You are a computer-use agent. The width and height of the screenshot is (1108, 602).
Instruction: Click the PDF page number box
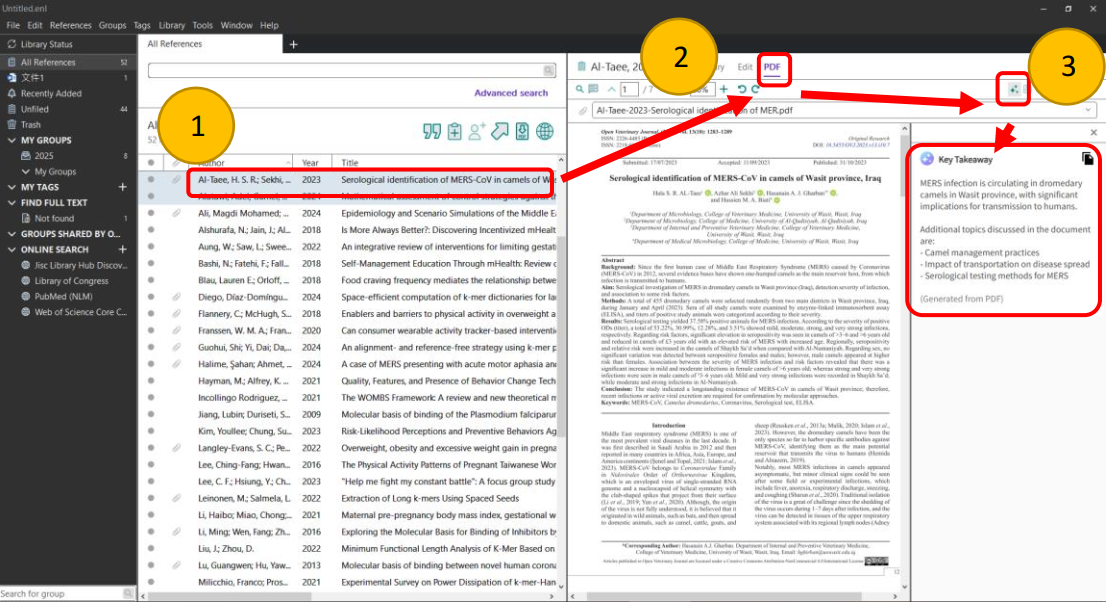click(x=629, y=89)
